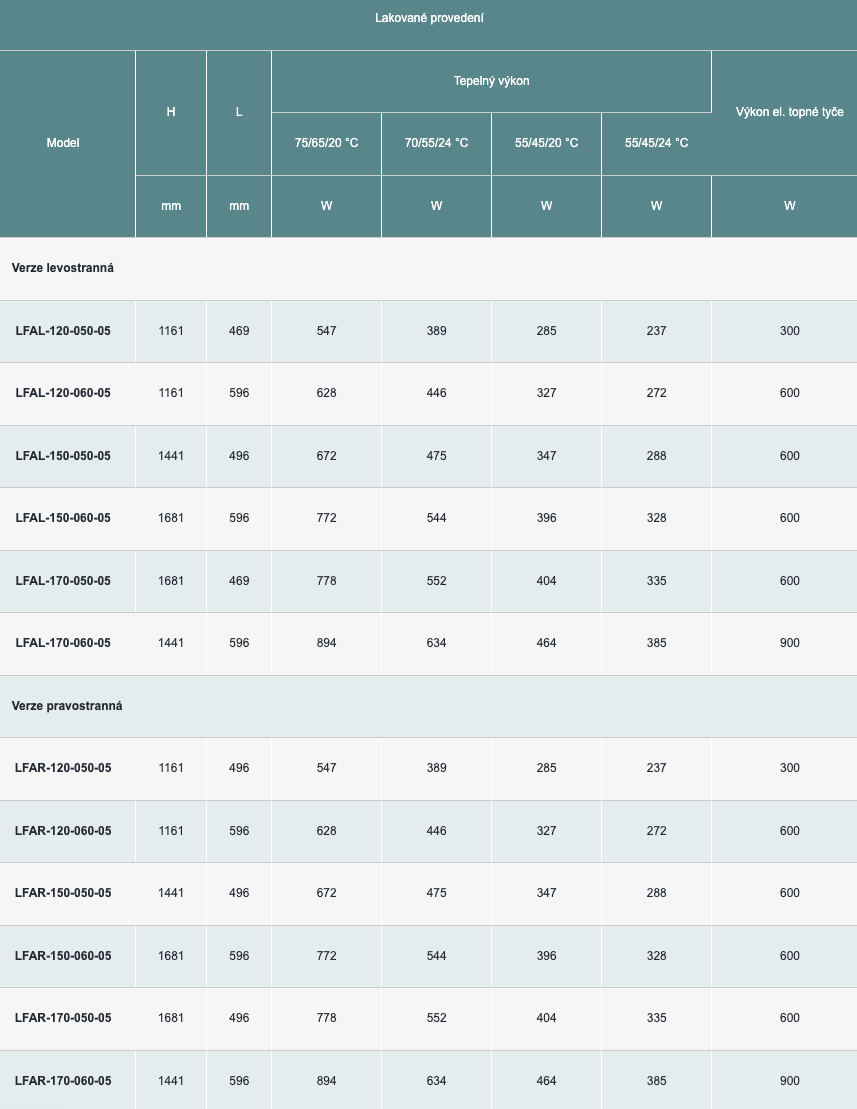
Task: Click the 778 value in the LFAL-170-050-05 row
Action: [326, 581]
